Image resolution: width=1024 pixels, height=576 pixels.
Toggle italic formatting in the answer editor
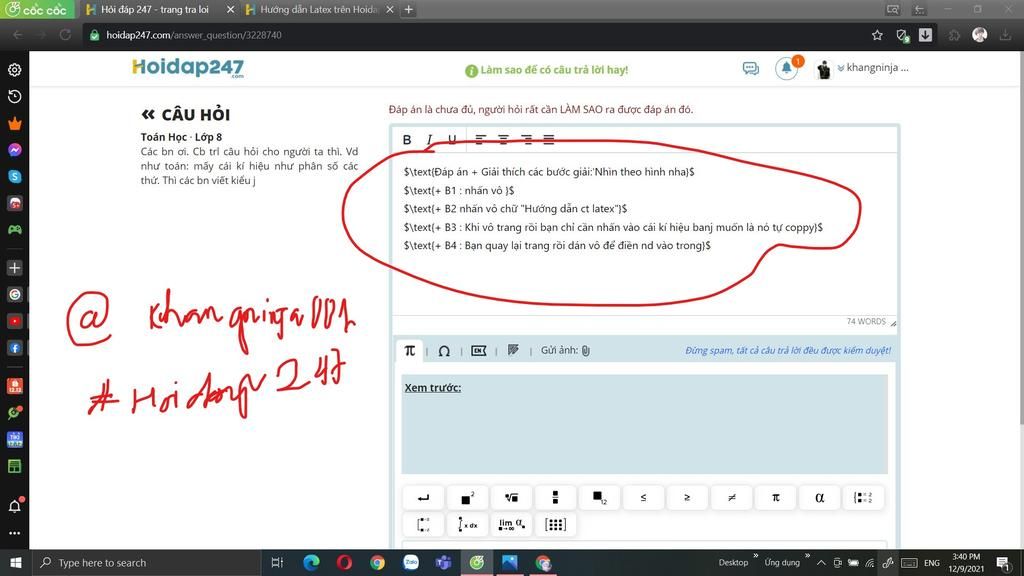pos(429,139)
